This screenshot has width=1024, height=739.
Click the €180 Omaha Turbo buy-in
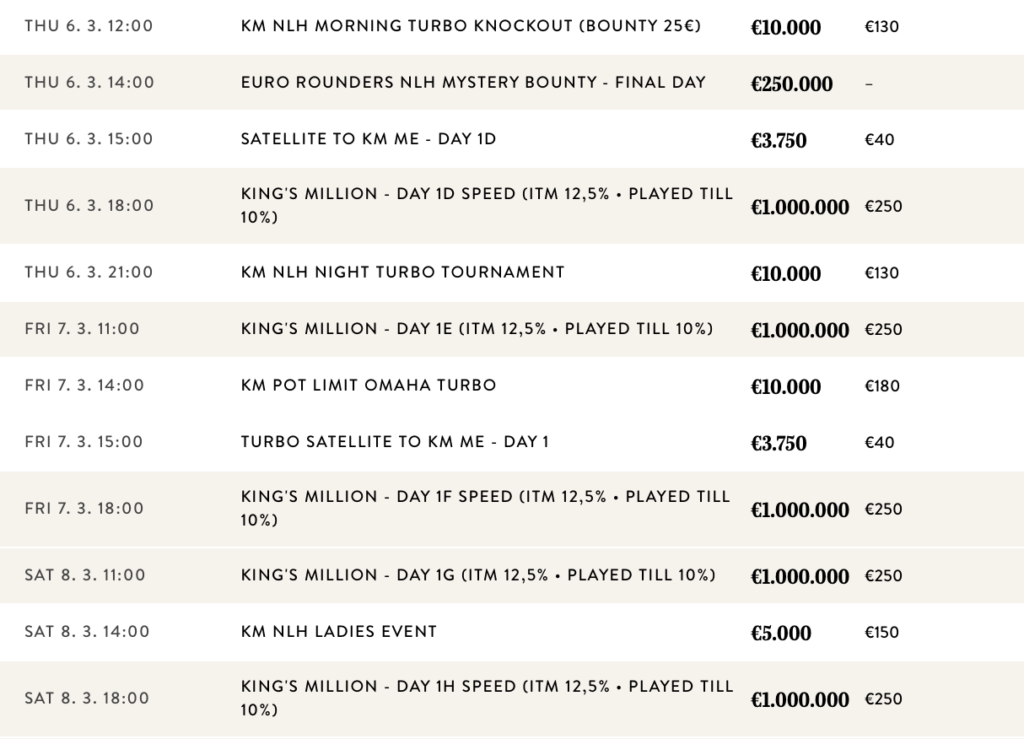[882, 386]
